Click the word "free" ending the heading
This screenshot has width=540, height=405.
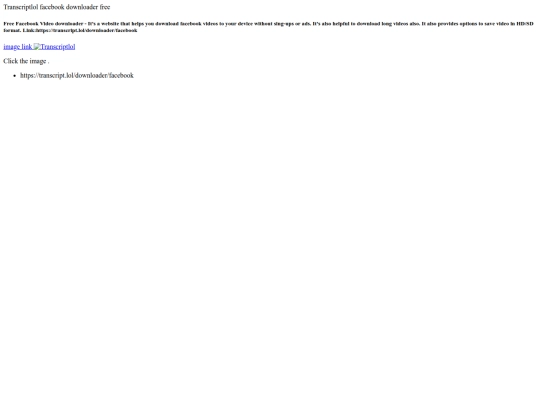pyautogui.click(x=105, y=7)
